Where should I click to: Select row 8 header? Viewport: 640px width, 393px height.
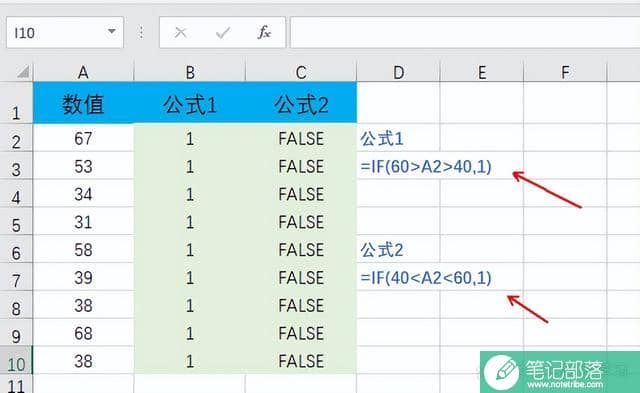16,305
